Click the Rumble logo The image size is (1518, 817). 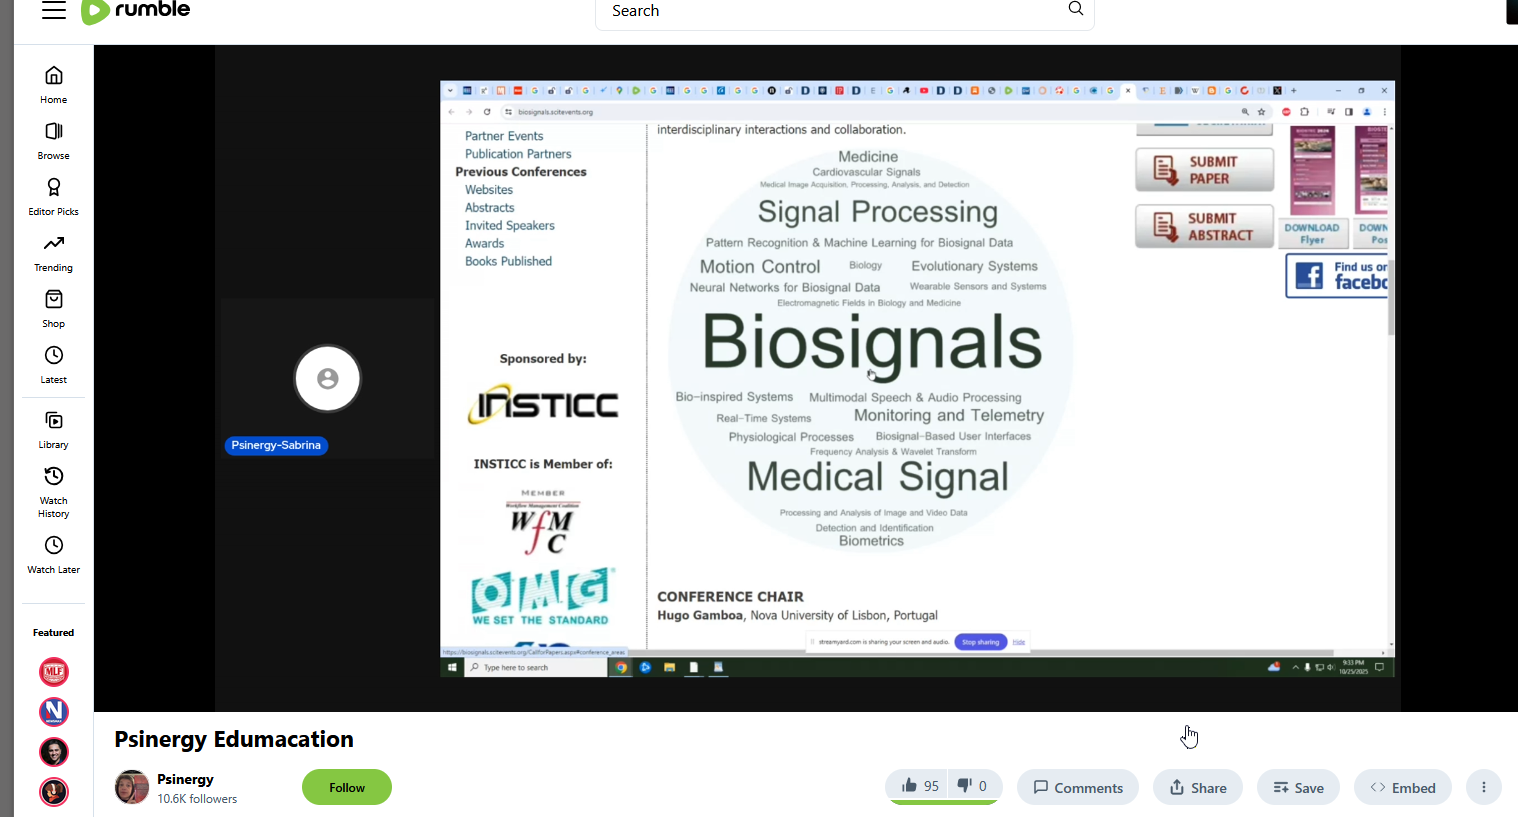point(136,11)
